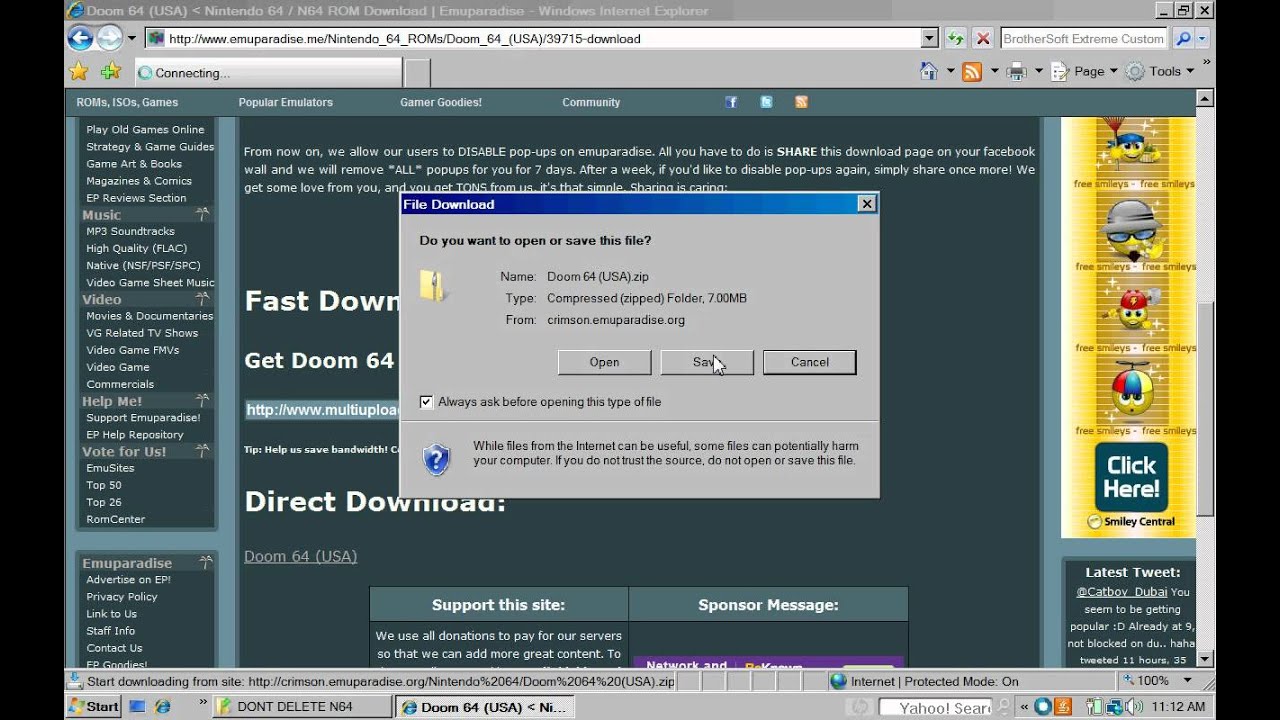Open the Windows Start button
This screenshot has width=1280, height=720.
pos(94,706)
